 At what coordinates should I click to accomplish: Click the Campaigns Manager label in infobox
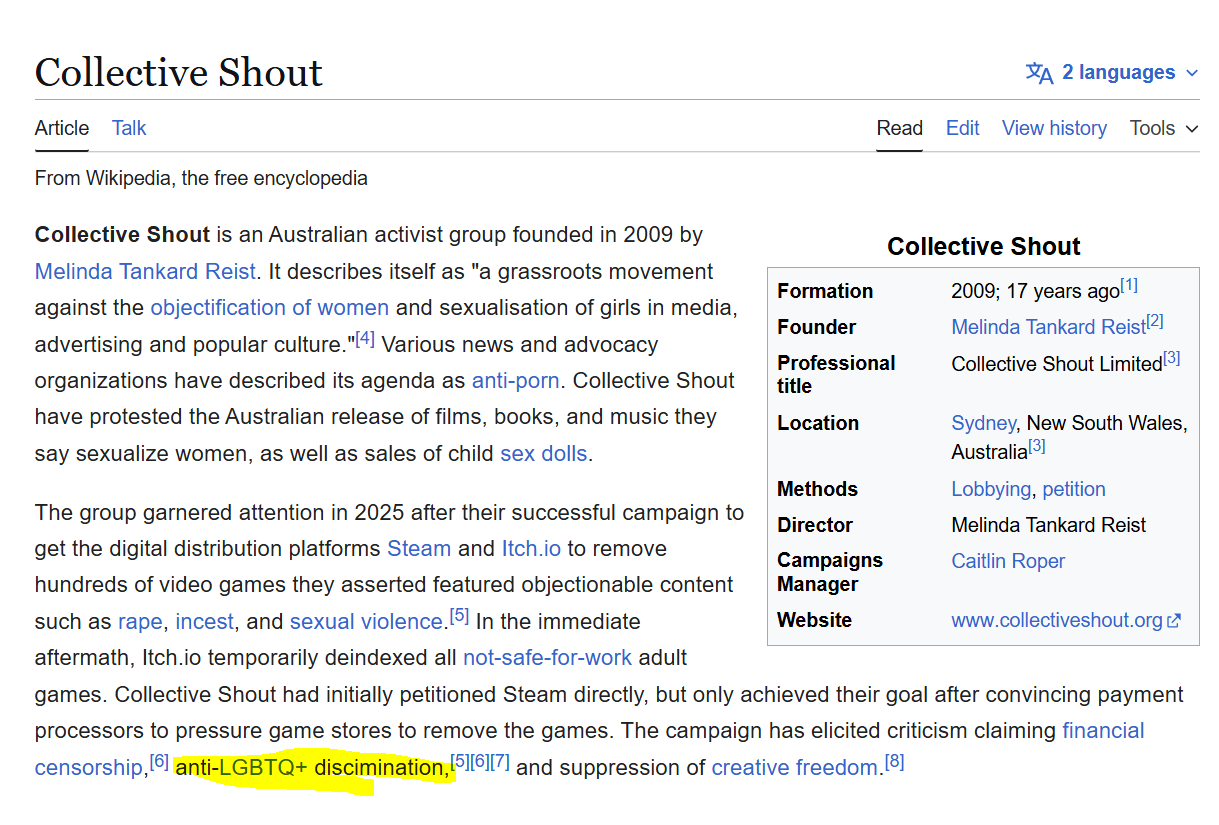[x=830, y=572]
